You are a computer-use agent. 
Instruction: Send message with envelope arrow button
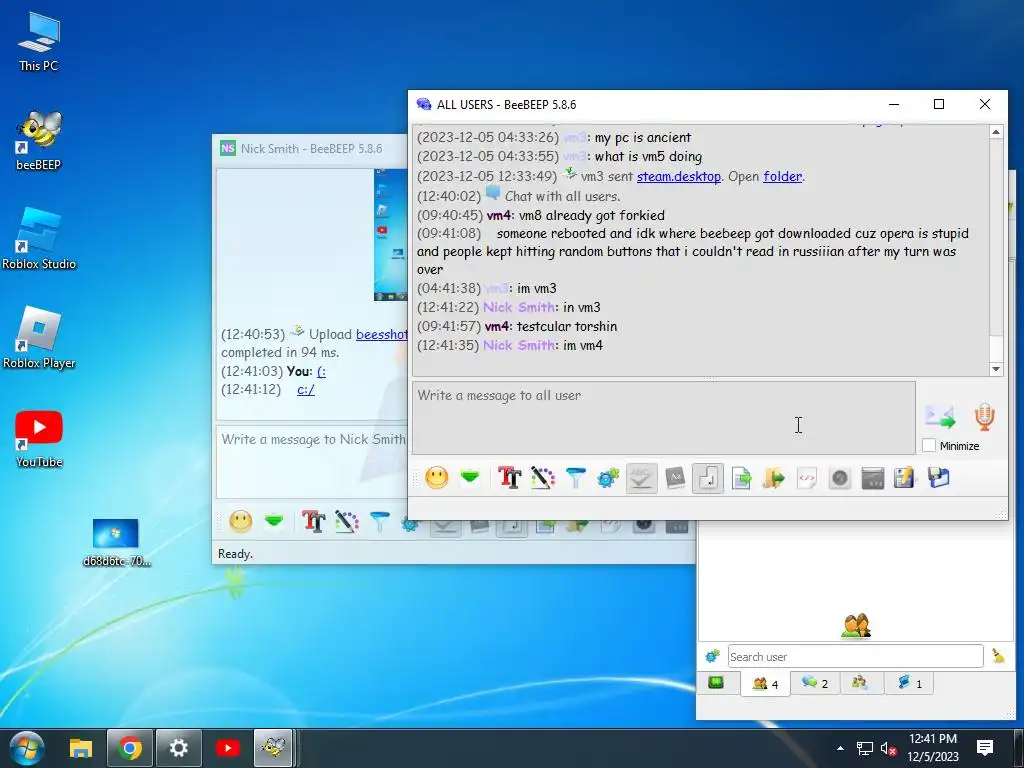click(x=940, y=417)
